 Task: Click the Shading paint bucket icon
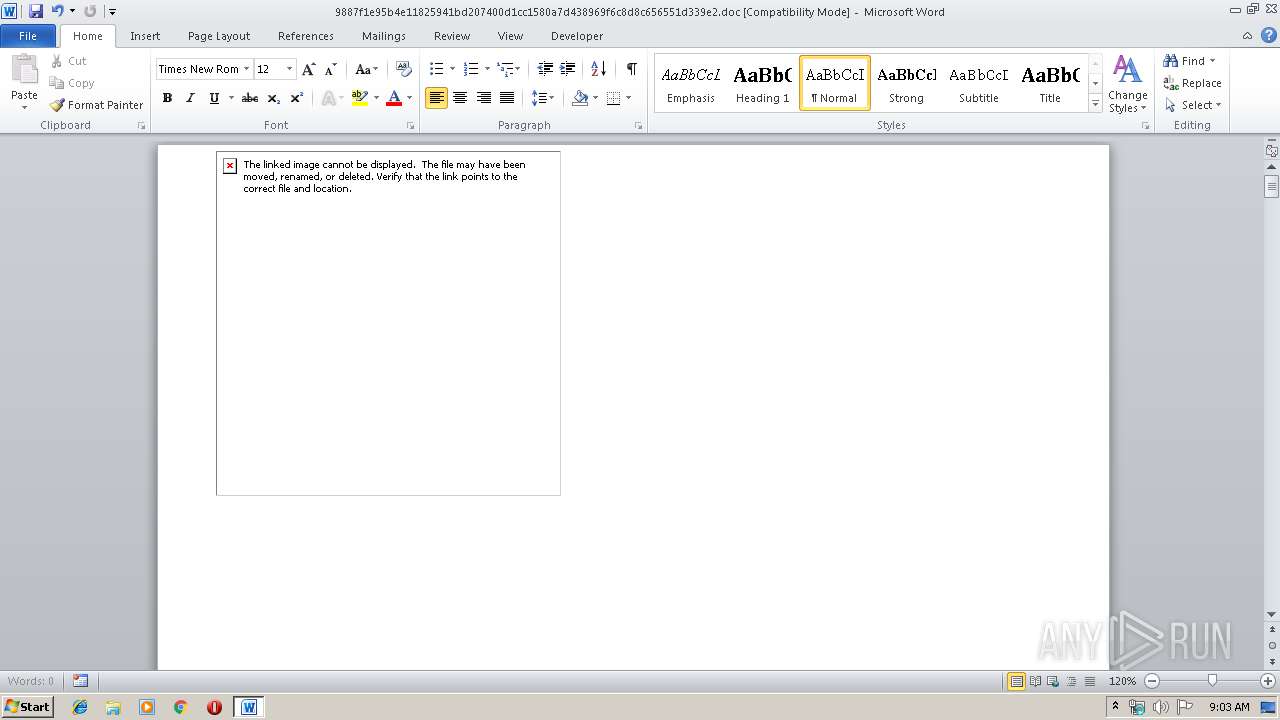580,98
